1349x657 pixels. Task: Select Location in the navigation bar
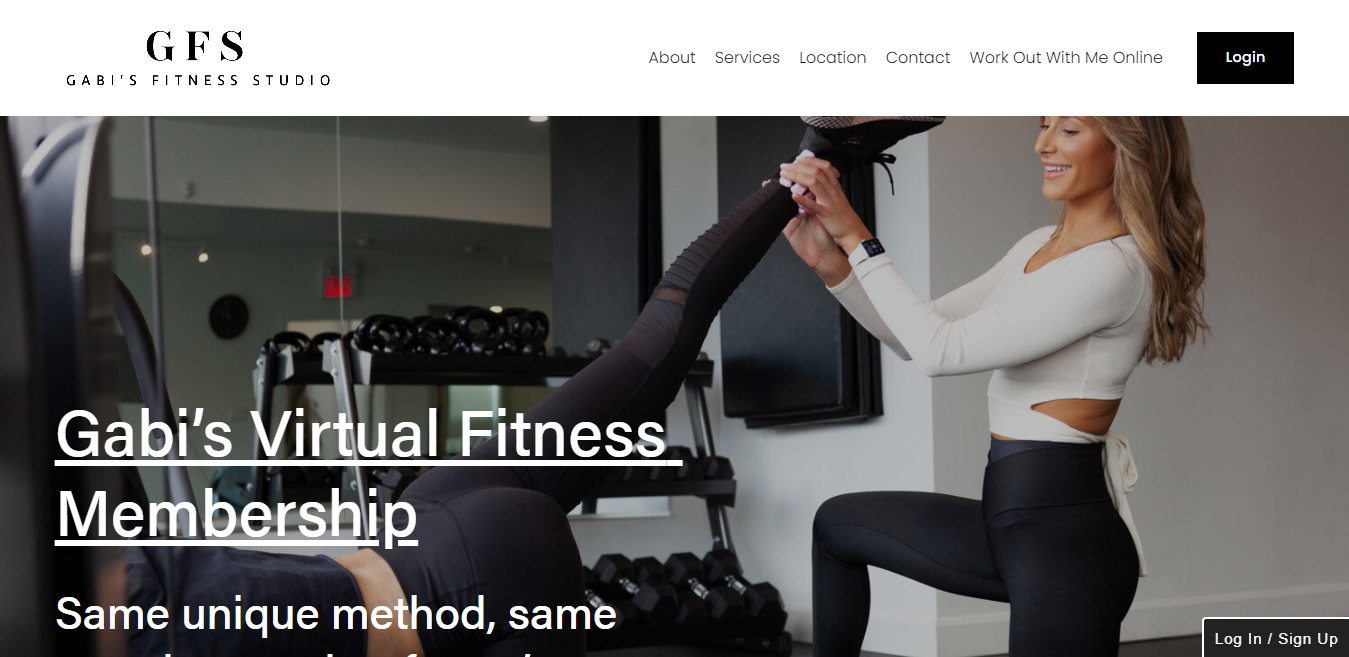[x=833, y=58]
